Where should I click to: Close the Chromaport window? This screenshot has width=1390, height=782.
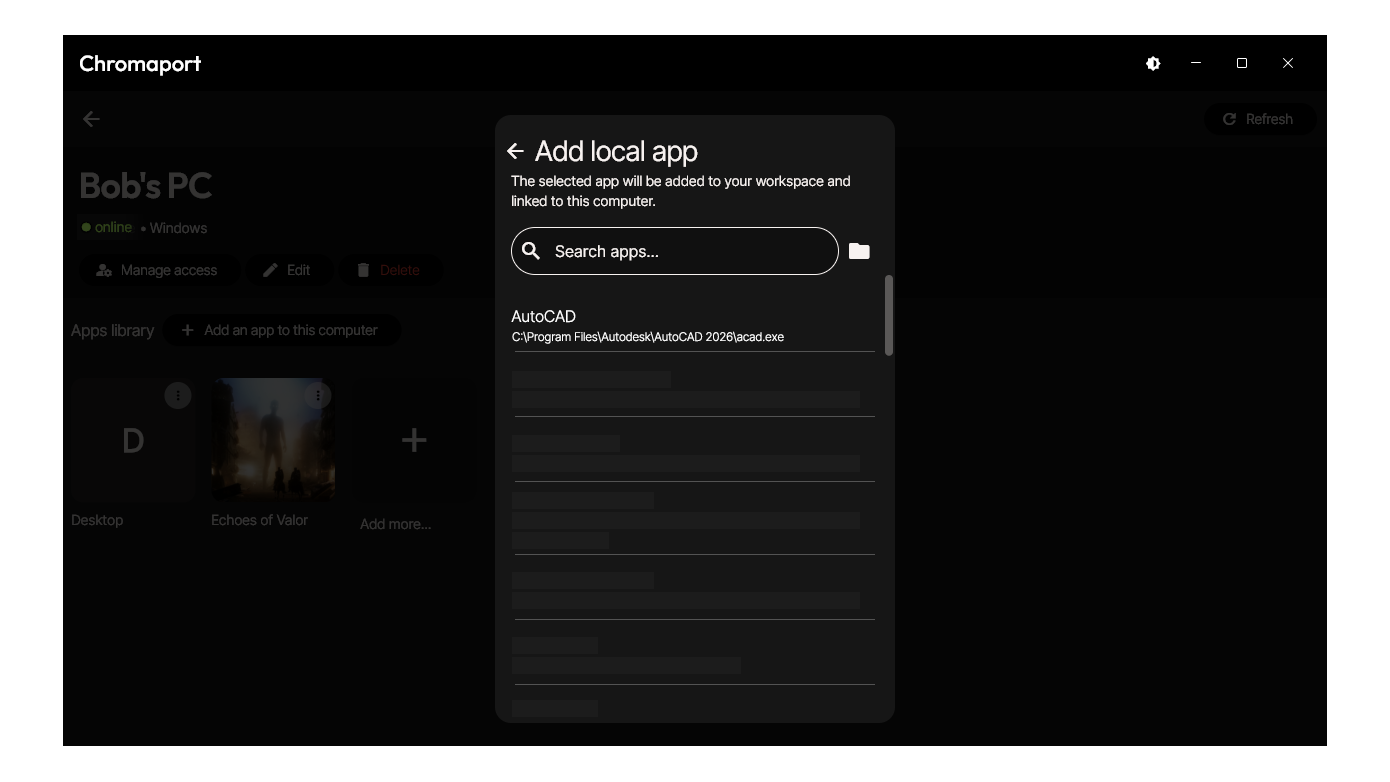coord(1288,63)
